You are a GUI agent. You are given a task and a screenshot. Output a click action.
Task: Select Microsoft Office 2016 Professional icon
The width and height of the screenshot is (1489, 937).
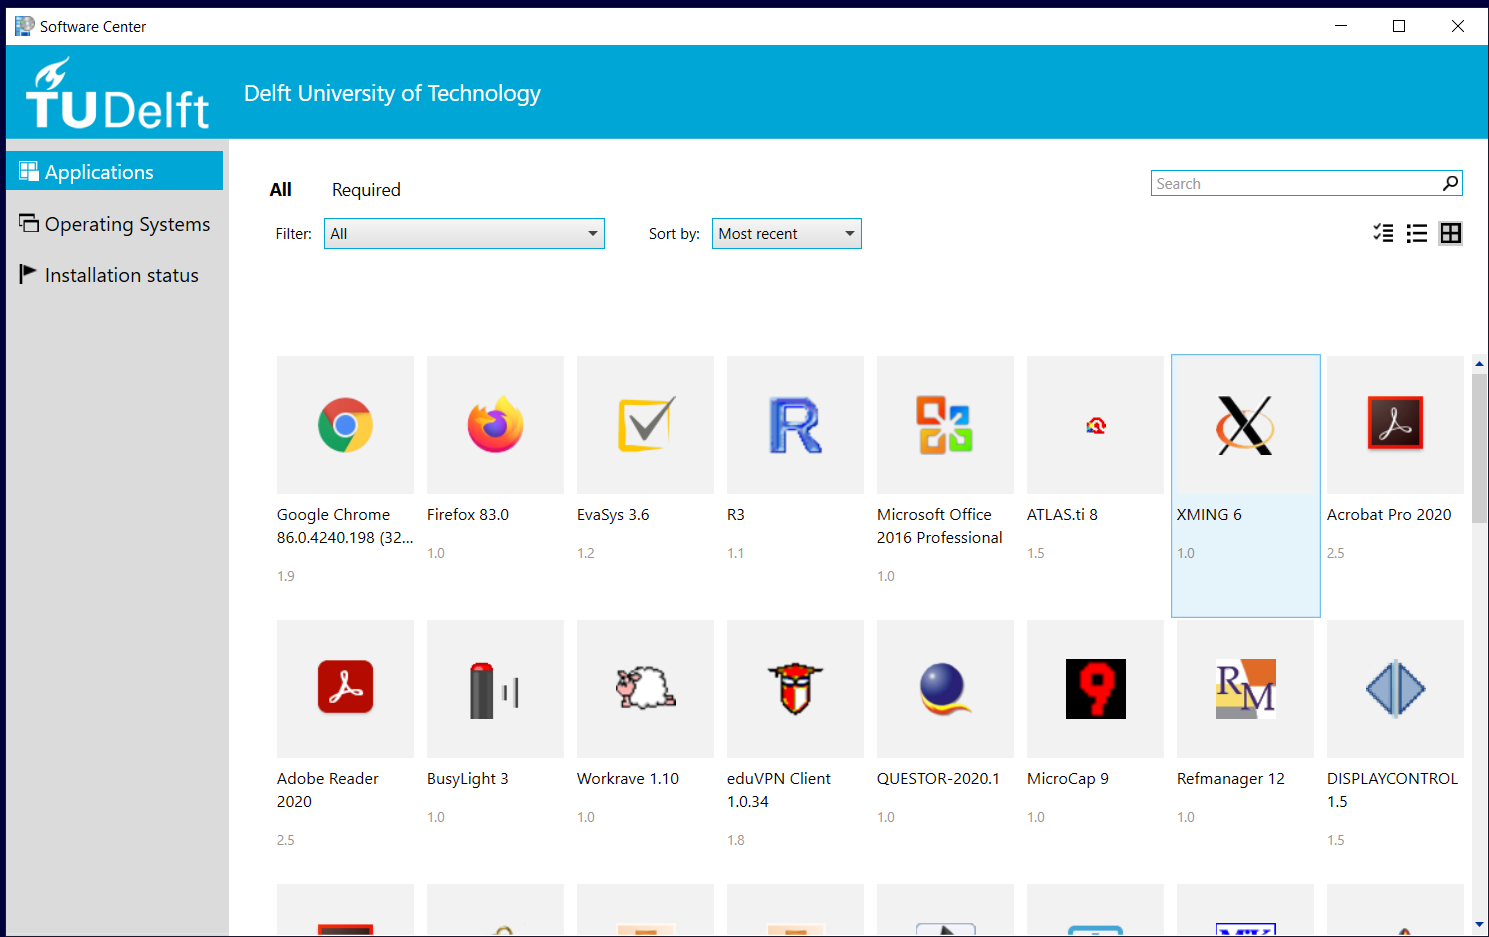pos(945,425)
